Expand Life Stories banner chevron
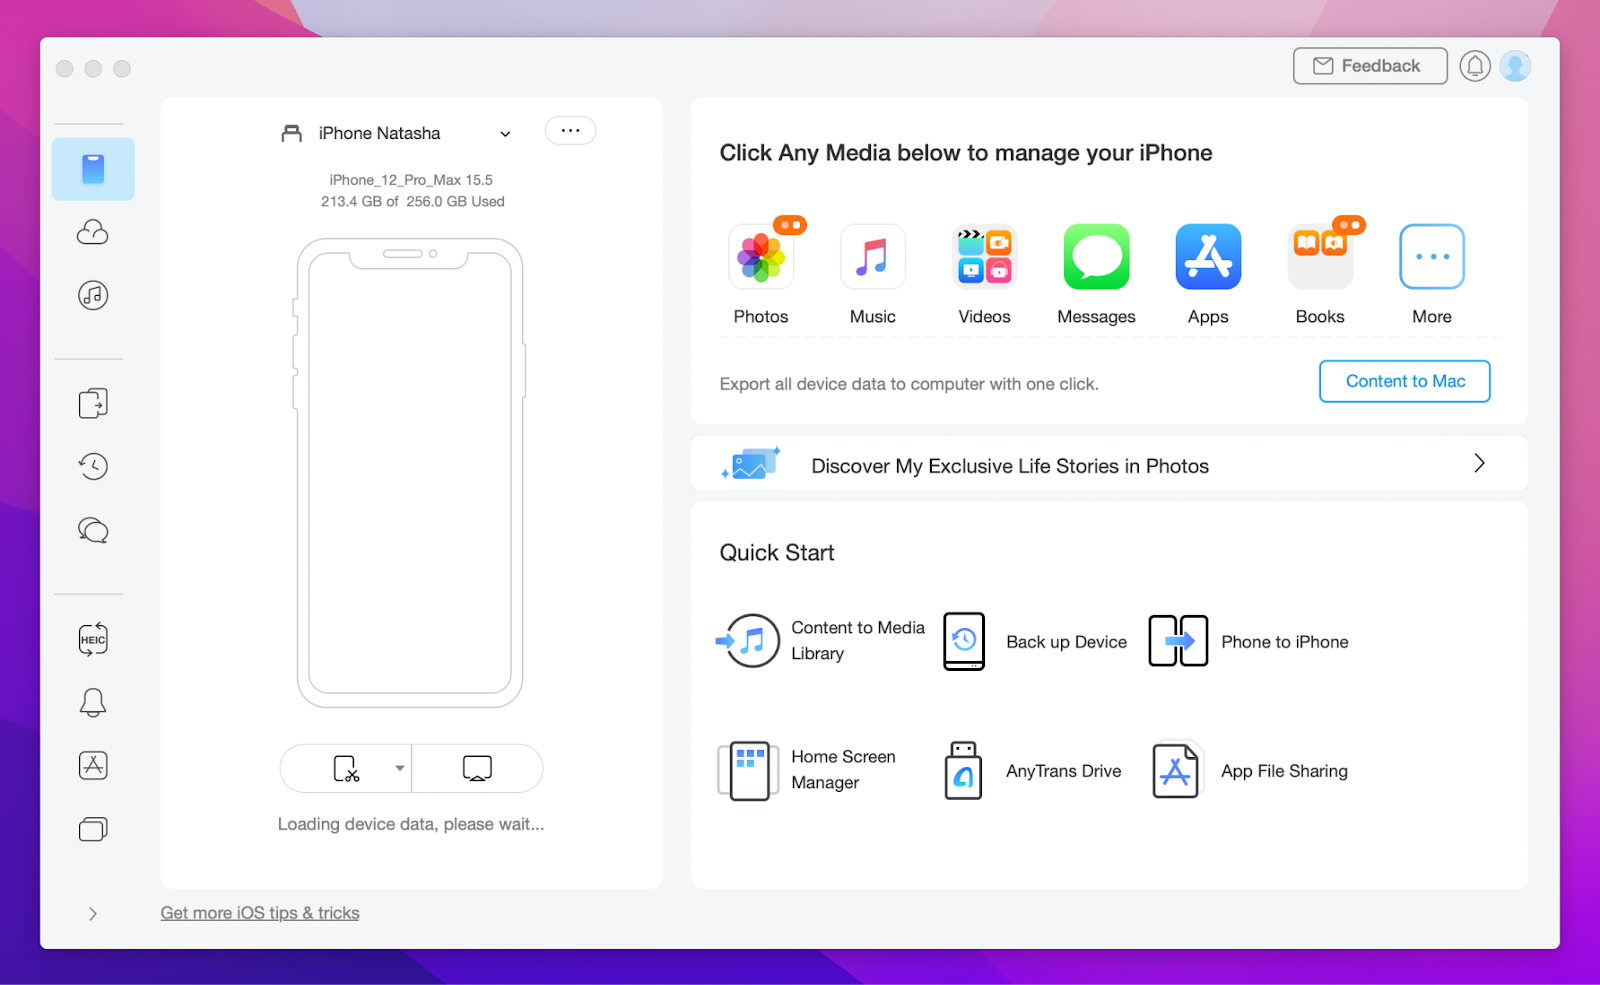The width and height of the screenshot is (1600, 985). (1479, 463)
